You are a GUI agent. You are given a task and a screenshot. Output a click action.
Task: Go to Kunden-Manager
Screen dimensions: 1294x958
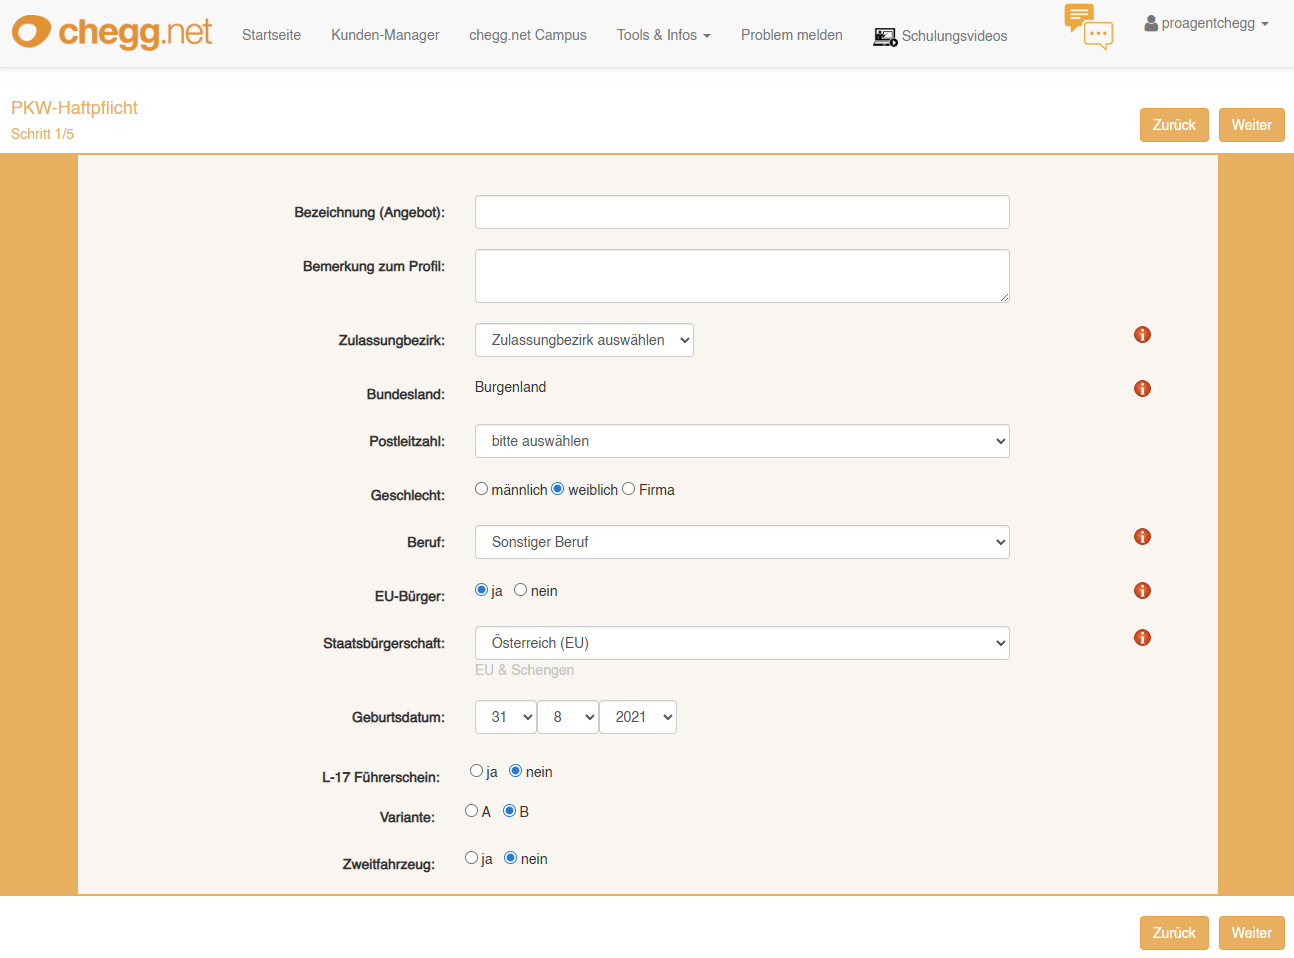click(385, 35)
